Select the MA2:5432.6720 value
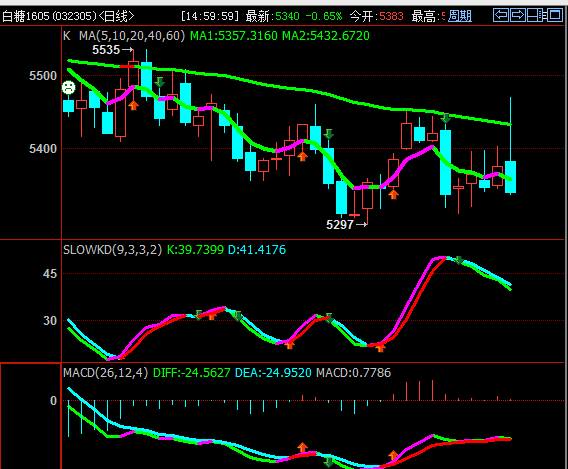Image resolution: width=568 pixels, height=469 pixels. (326, 36)
